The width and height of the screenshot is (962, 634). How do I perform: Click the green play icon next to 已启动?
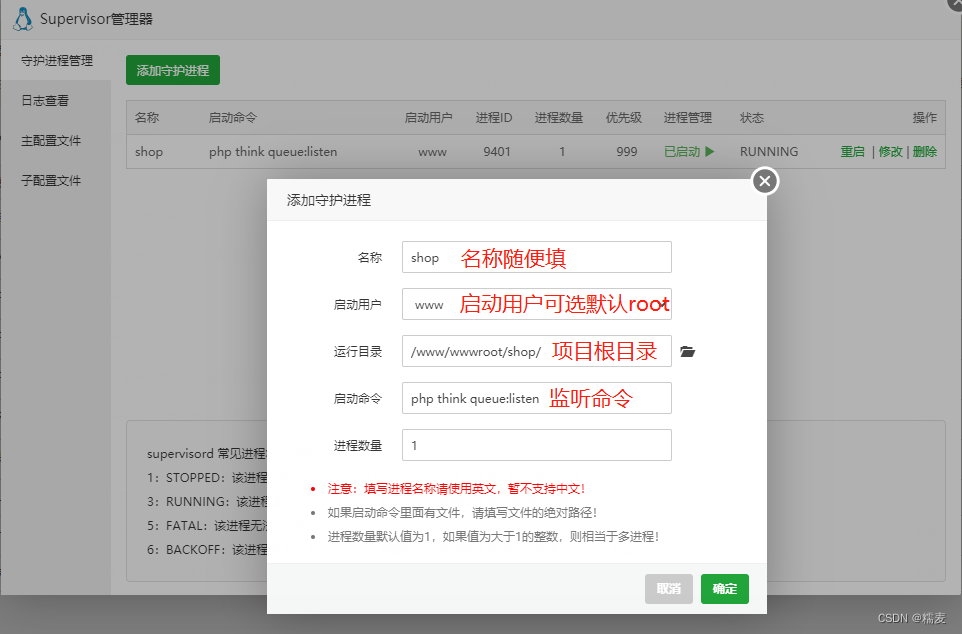point(708,151)
